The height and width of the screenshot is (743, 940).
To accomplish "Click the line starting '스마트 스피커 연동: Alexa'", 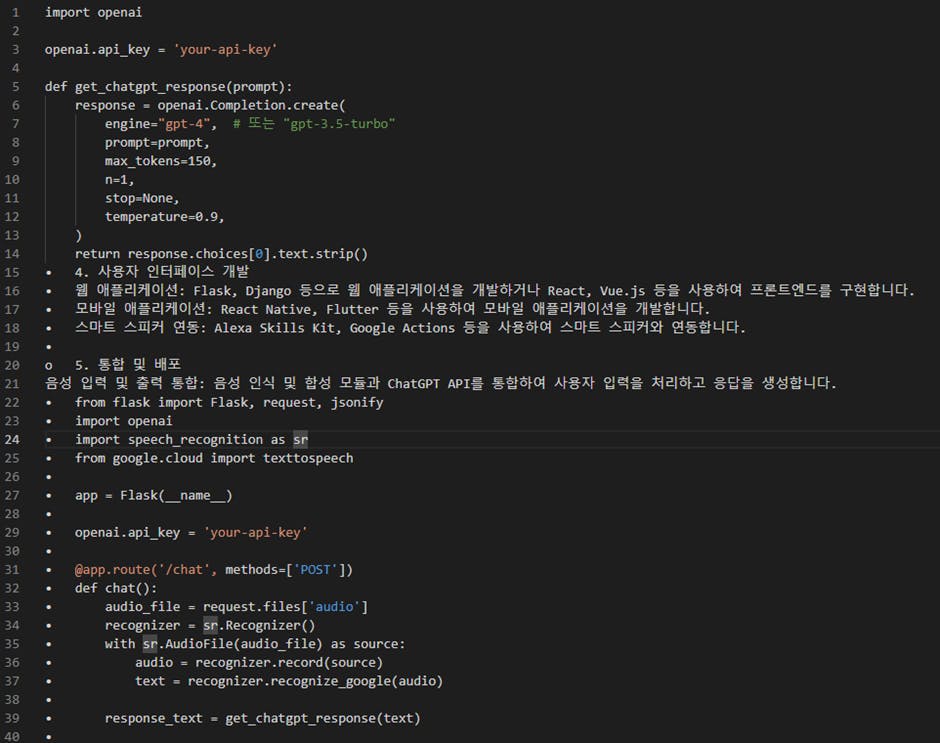I will [410, 328].
